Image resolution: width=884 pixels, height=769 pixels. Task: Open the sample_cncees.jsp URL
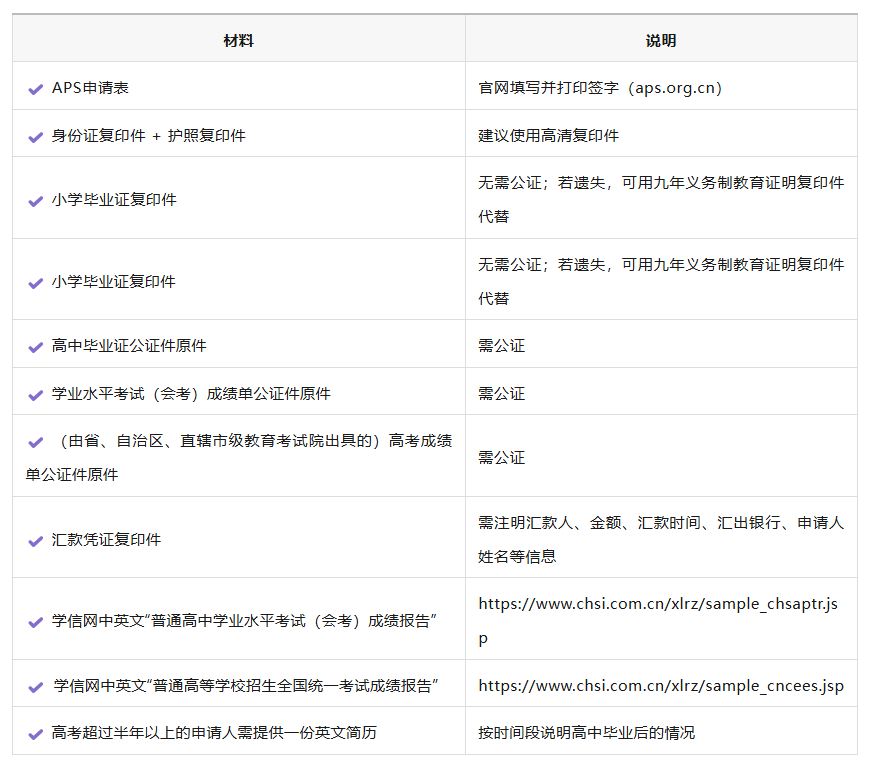click(661, 686)
